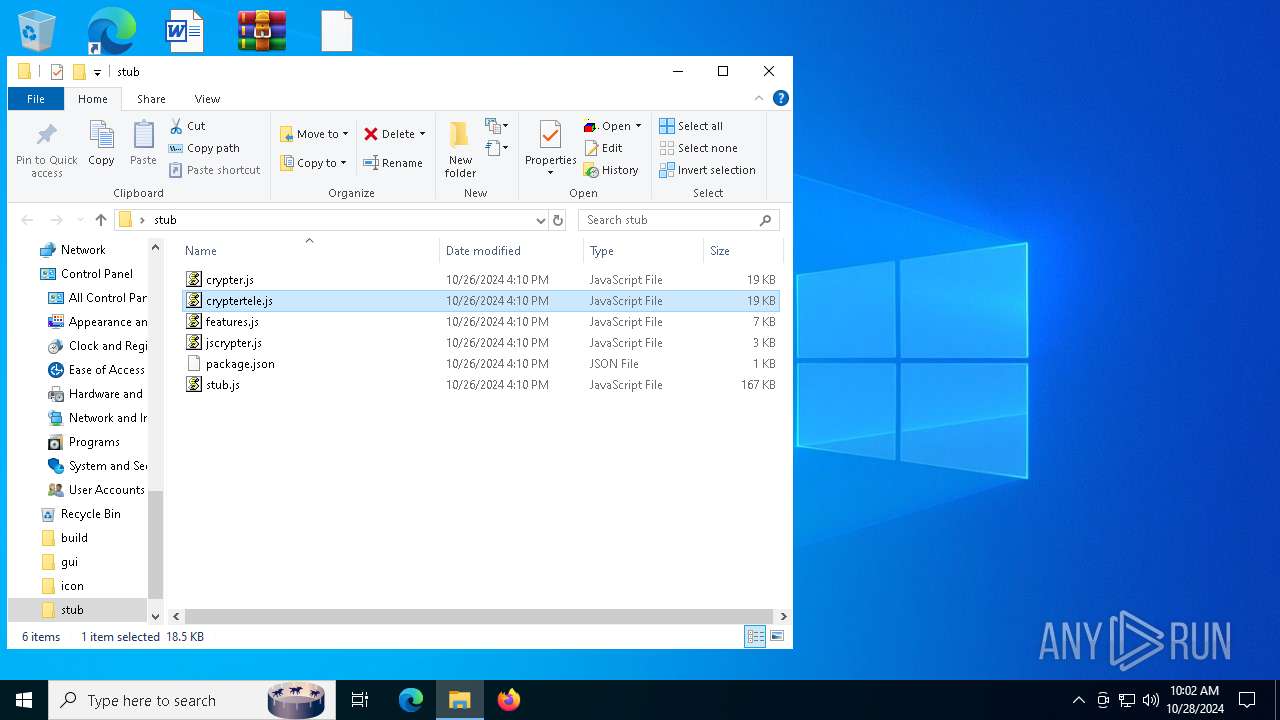
Task: Switch to Large icons view layout
Action: (x=777, y=636)
